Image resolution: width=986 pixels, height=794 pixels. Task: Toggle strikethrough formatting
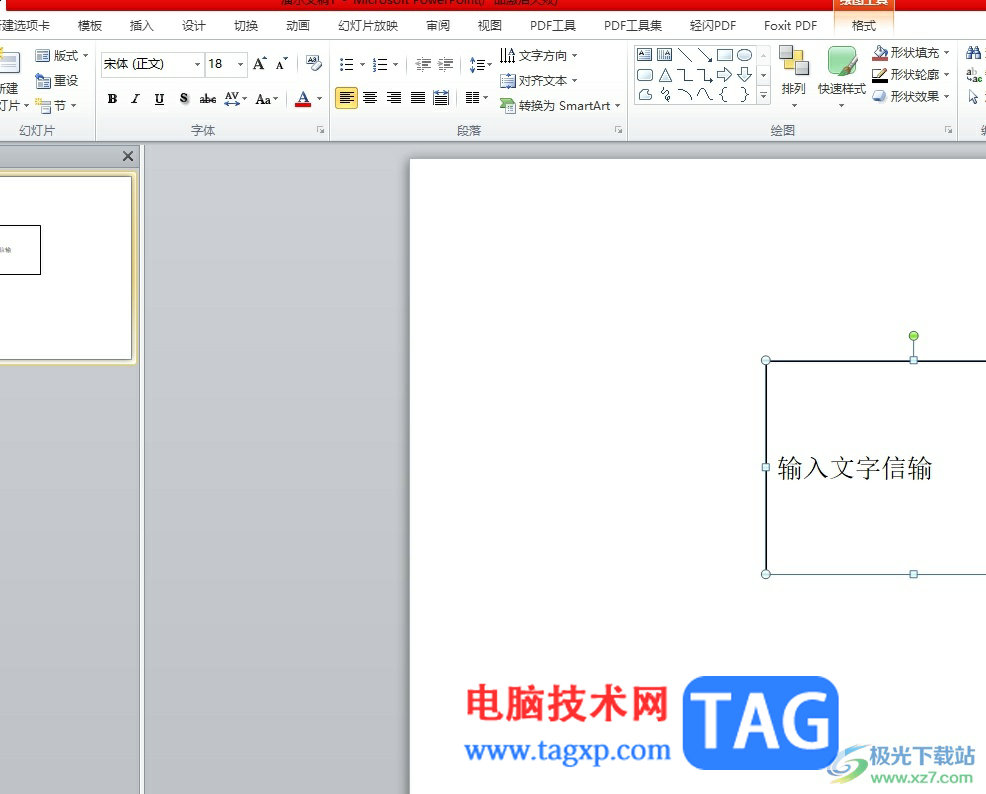point(208,99)
